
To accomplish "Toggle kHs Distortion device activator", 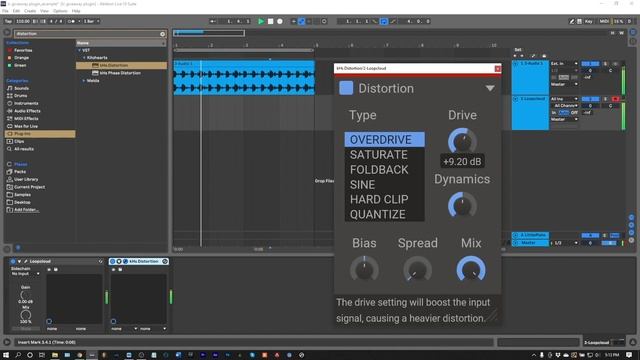I will pos(112,261).
